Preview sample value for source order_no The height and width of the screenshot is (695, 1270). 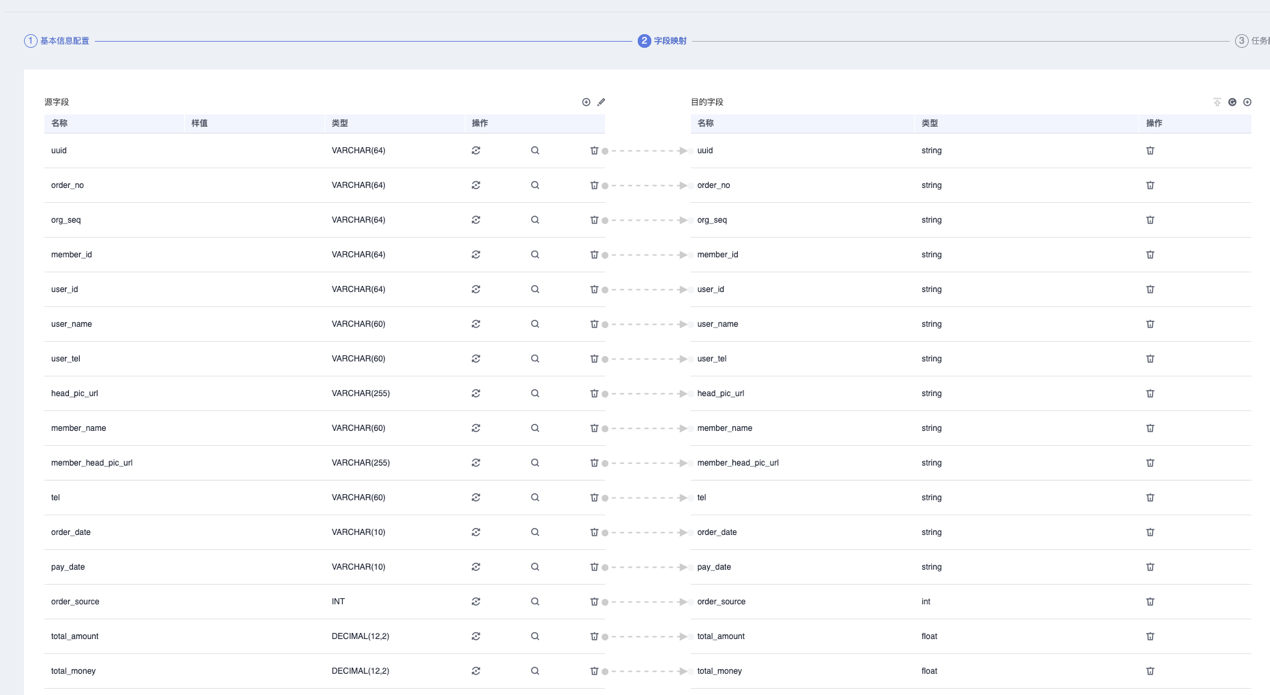[x=535, y=185]
